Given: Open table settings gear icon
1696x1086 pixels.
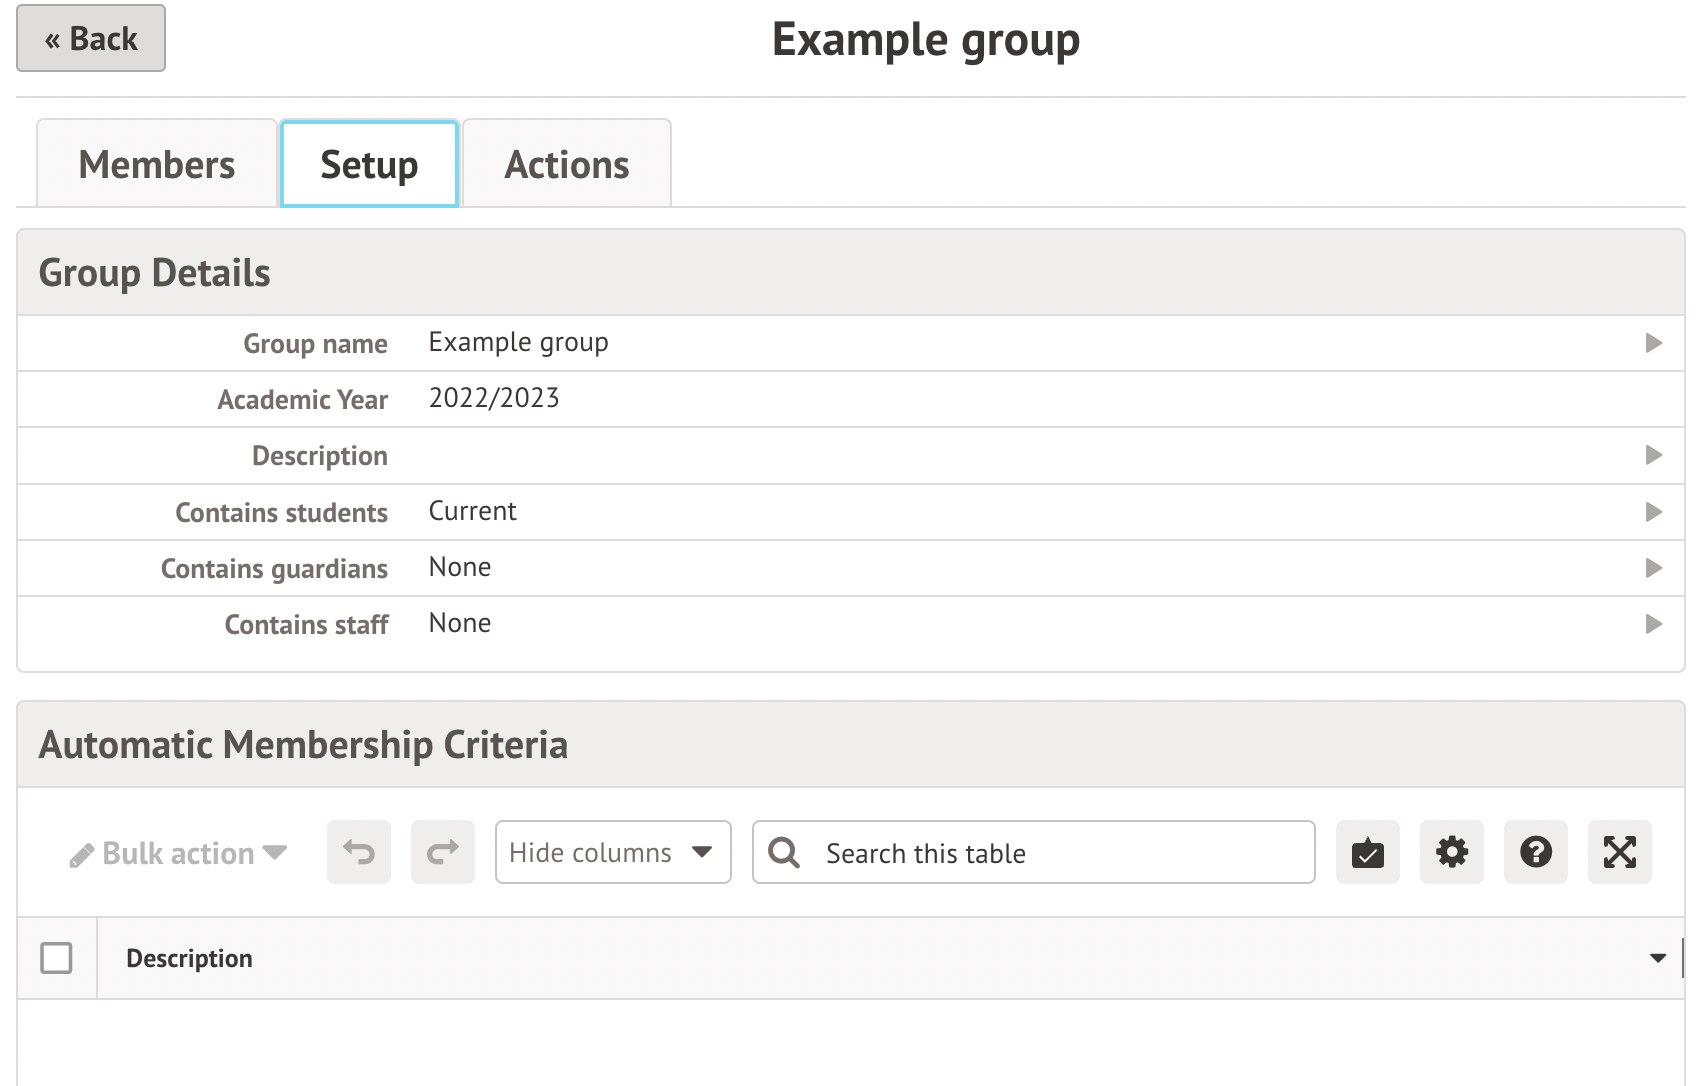Looking at the screenshot, I should (x=1451, y=852).
